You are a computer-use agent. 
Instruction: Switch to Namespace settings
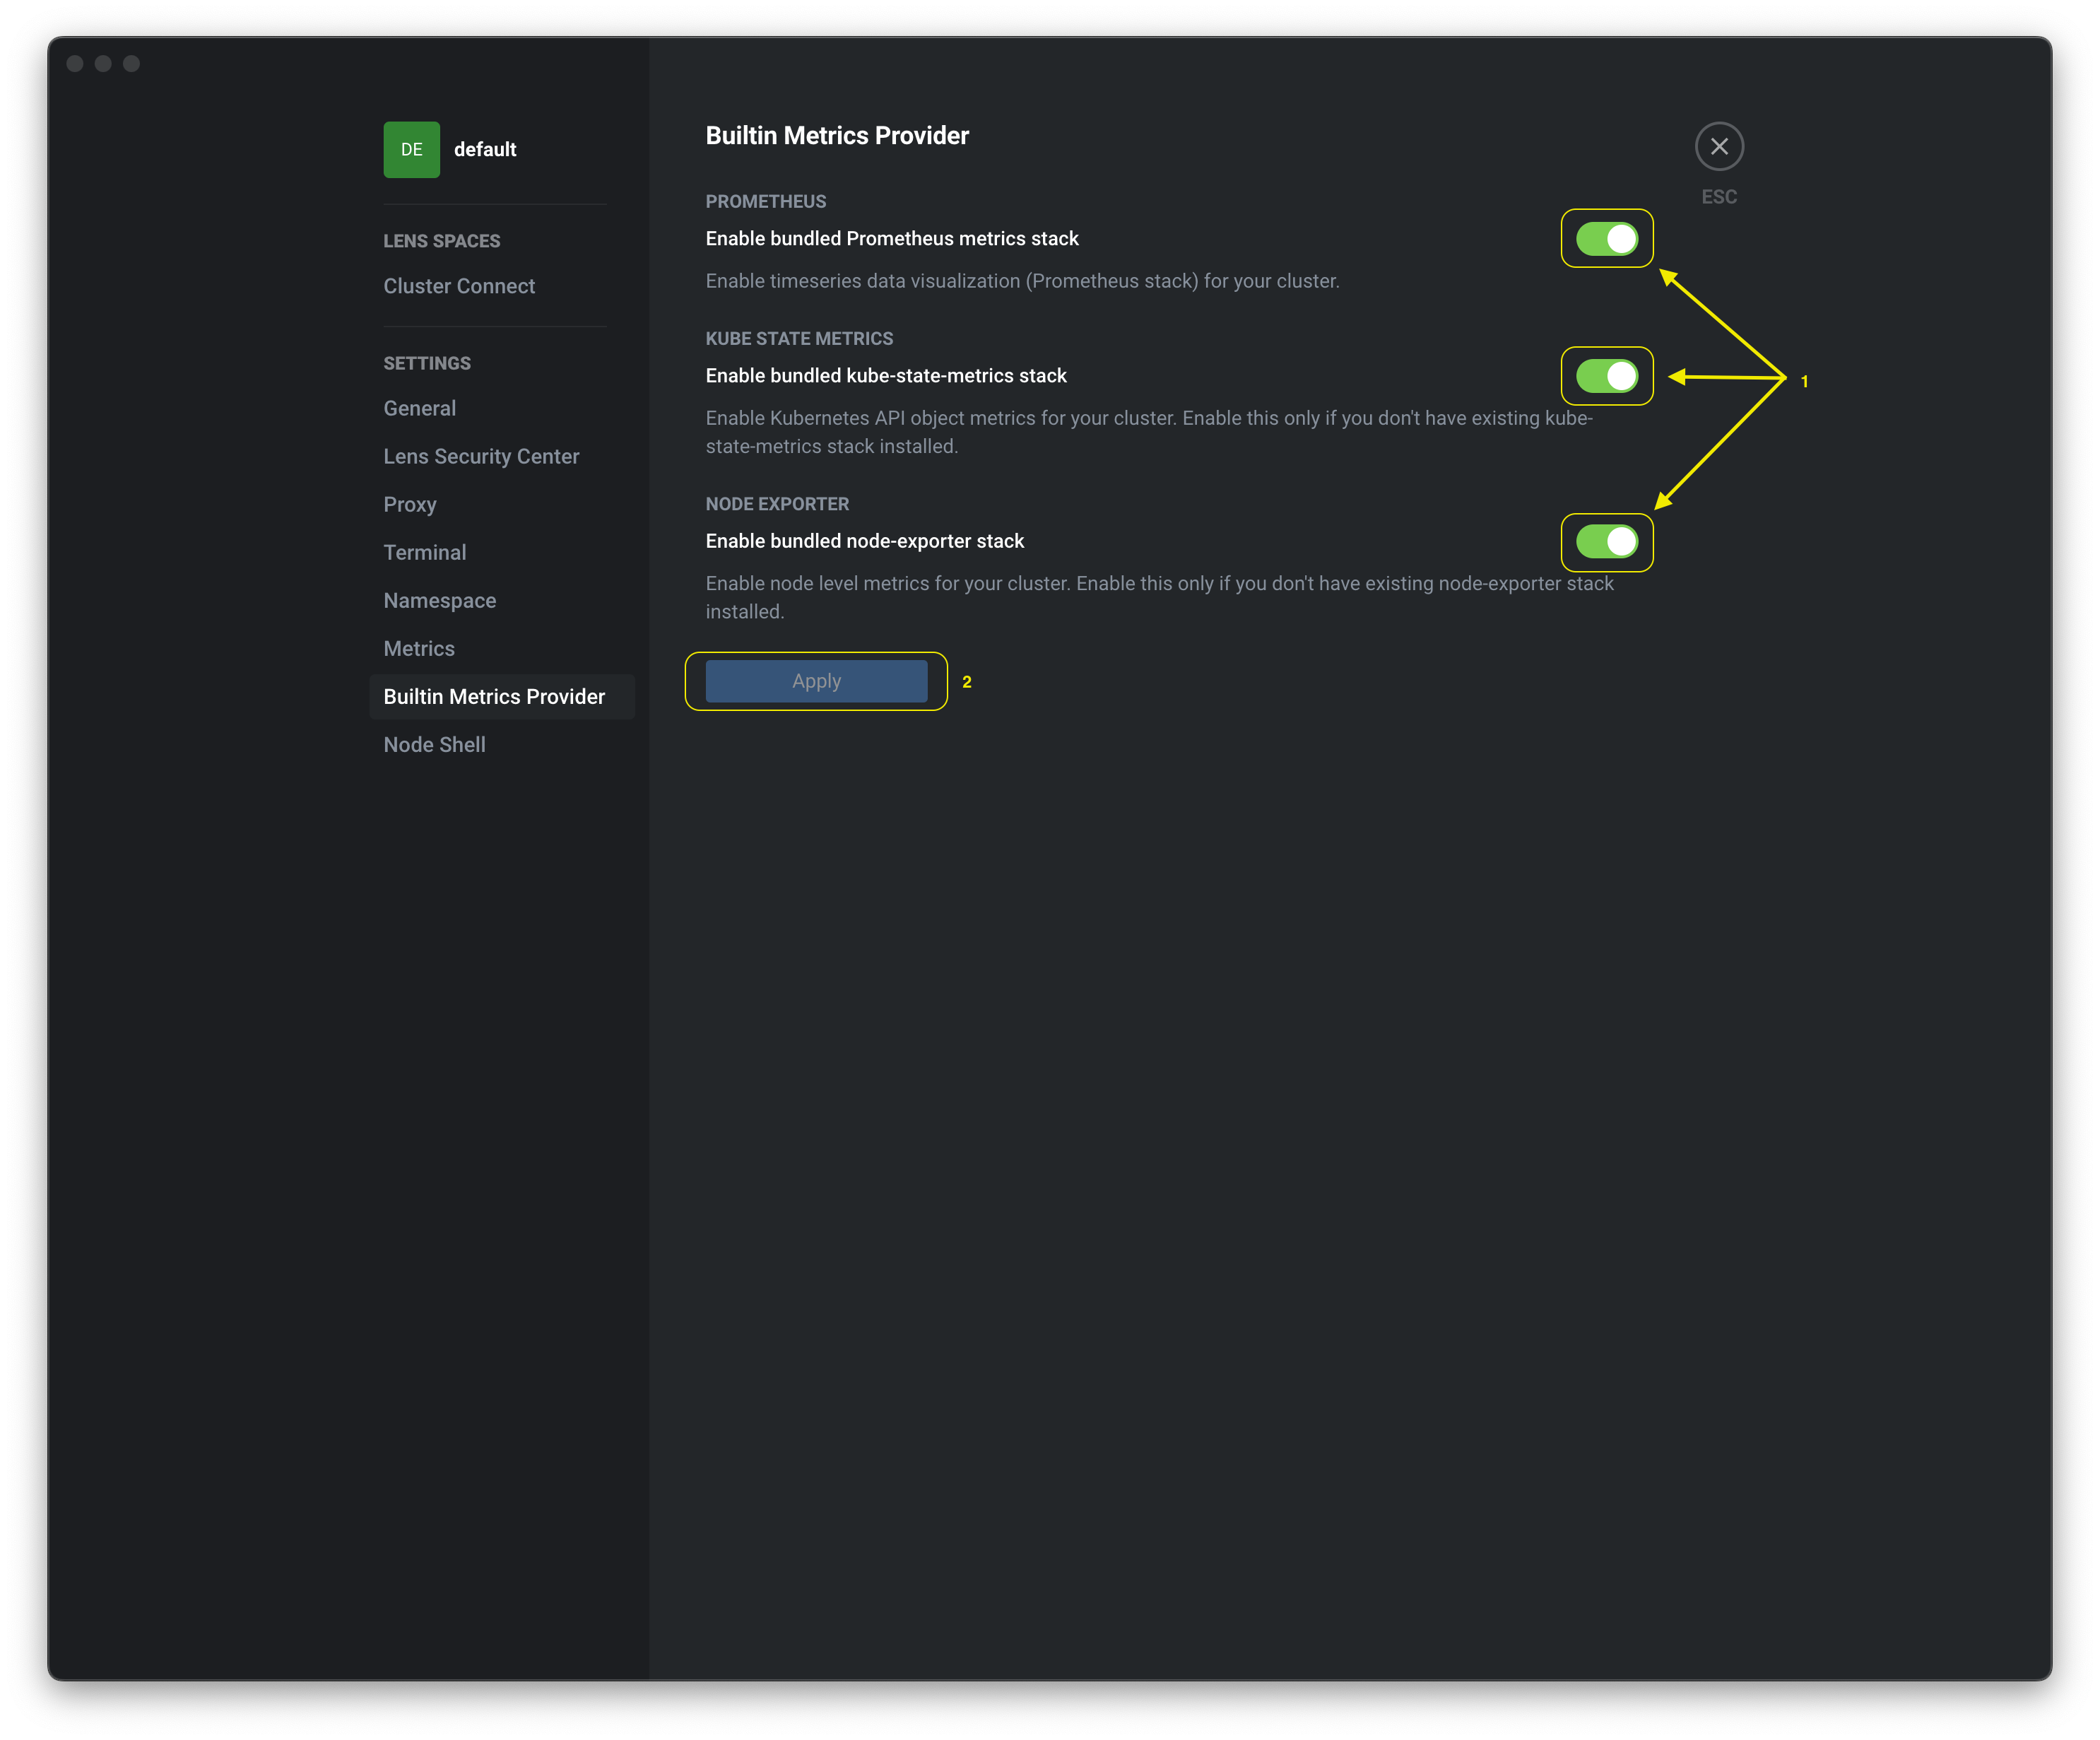439,600
